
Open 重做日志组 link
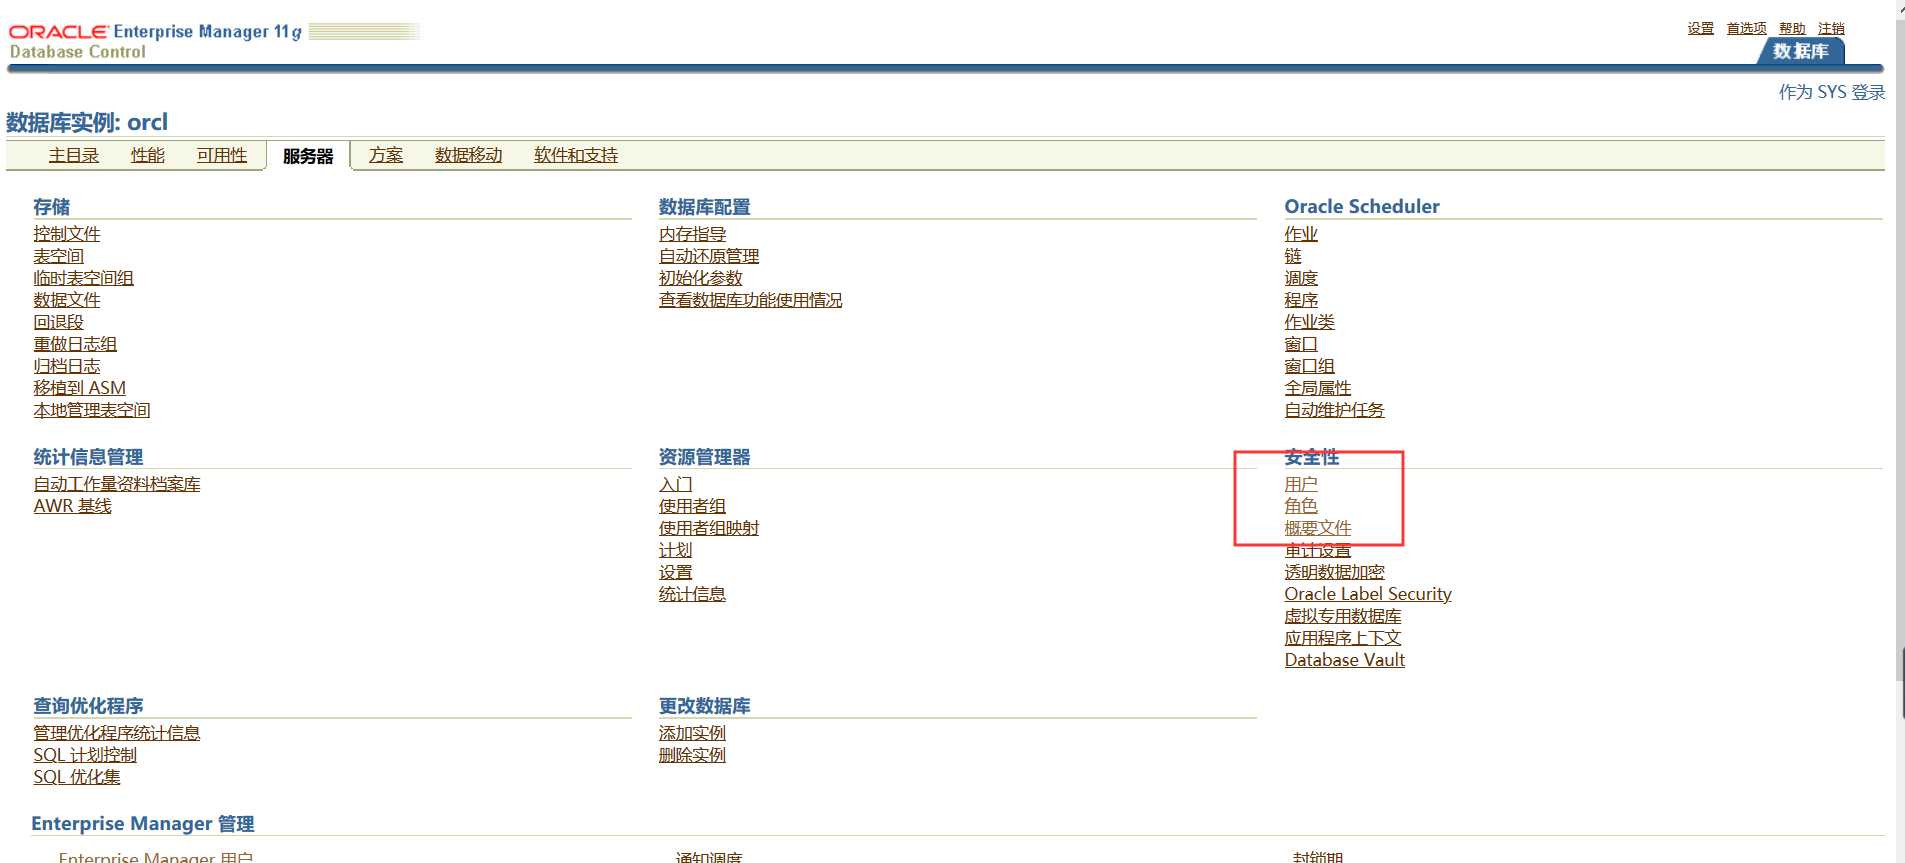point(75,344)
